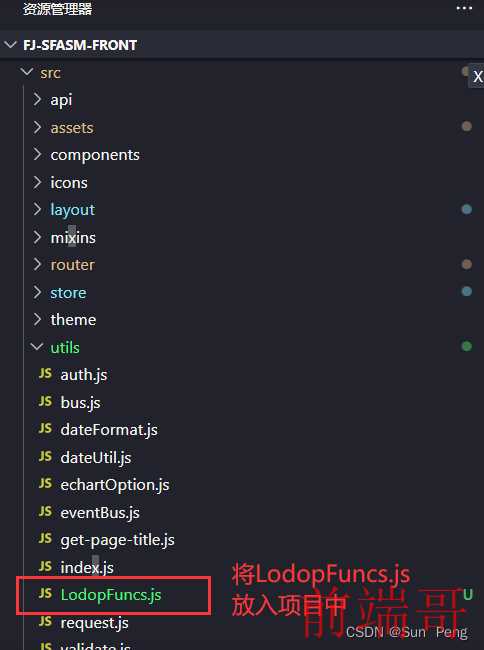Expand the components folder
The image size is (484, 650).
coord(37,154)
